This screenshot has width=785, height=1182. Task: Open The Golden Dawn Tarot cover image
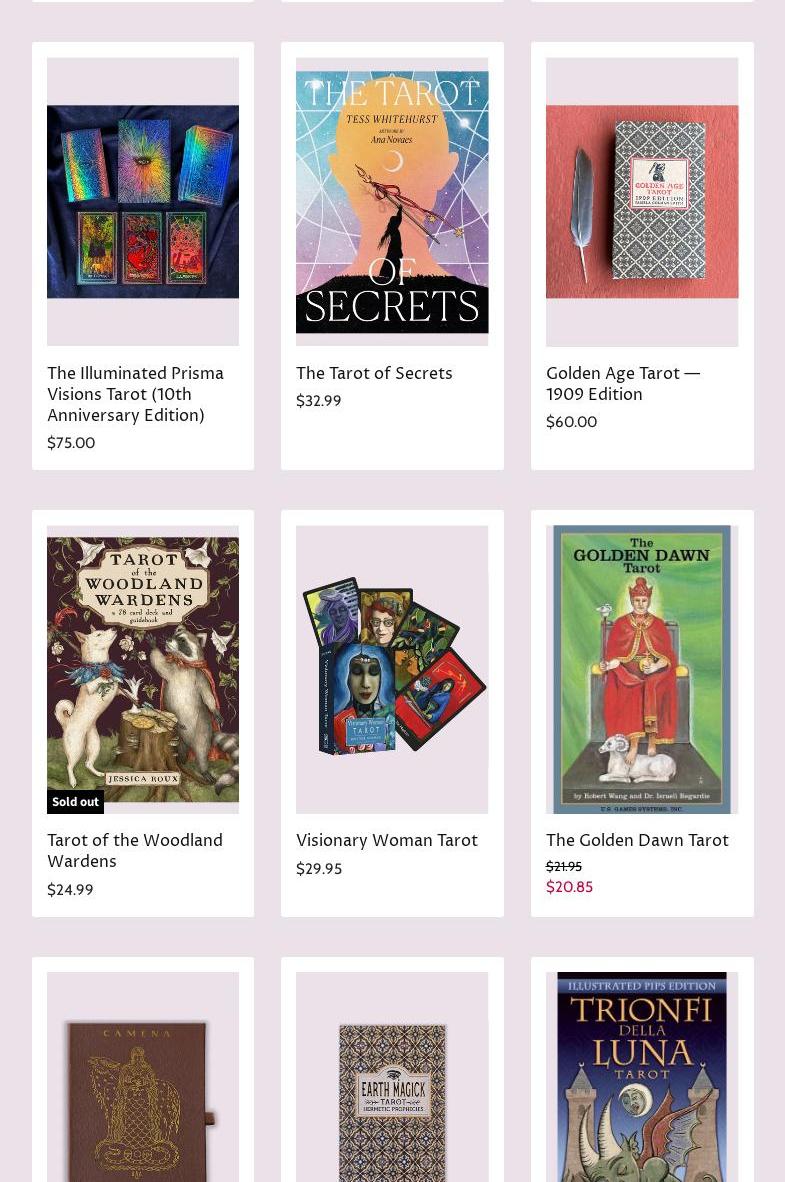click(642, 669)
